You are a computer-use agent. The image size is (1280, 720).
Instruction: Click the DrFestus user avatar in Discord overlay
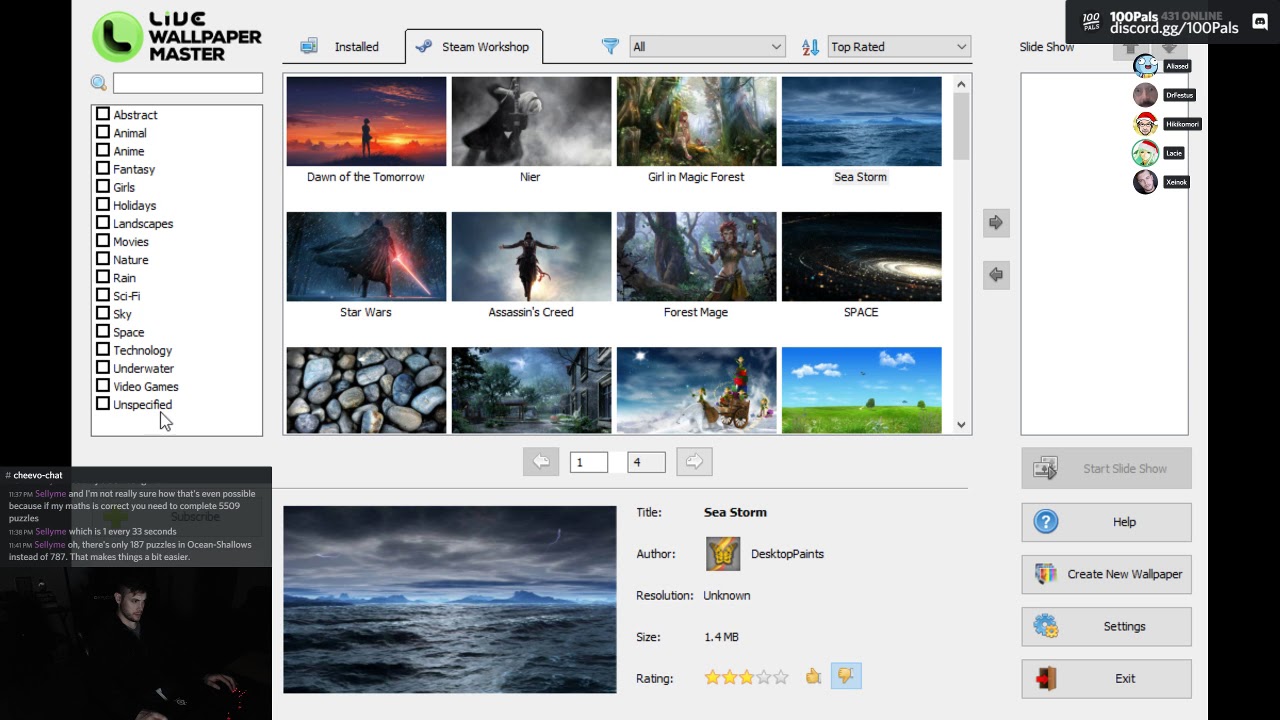pos(1145,95)
